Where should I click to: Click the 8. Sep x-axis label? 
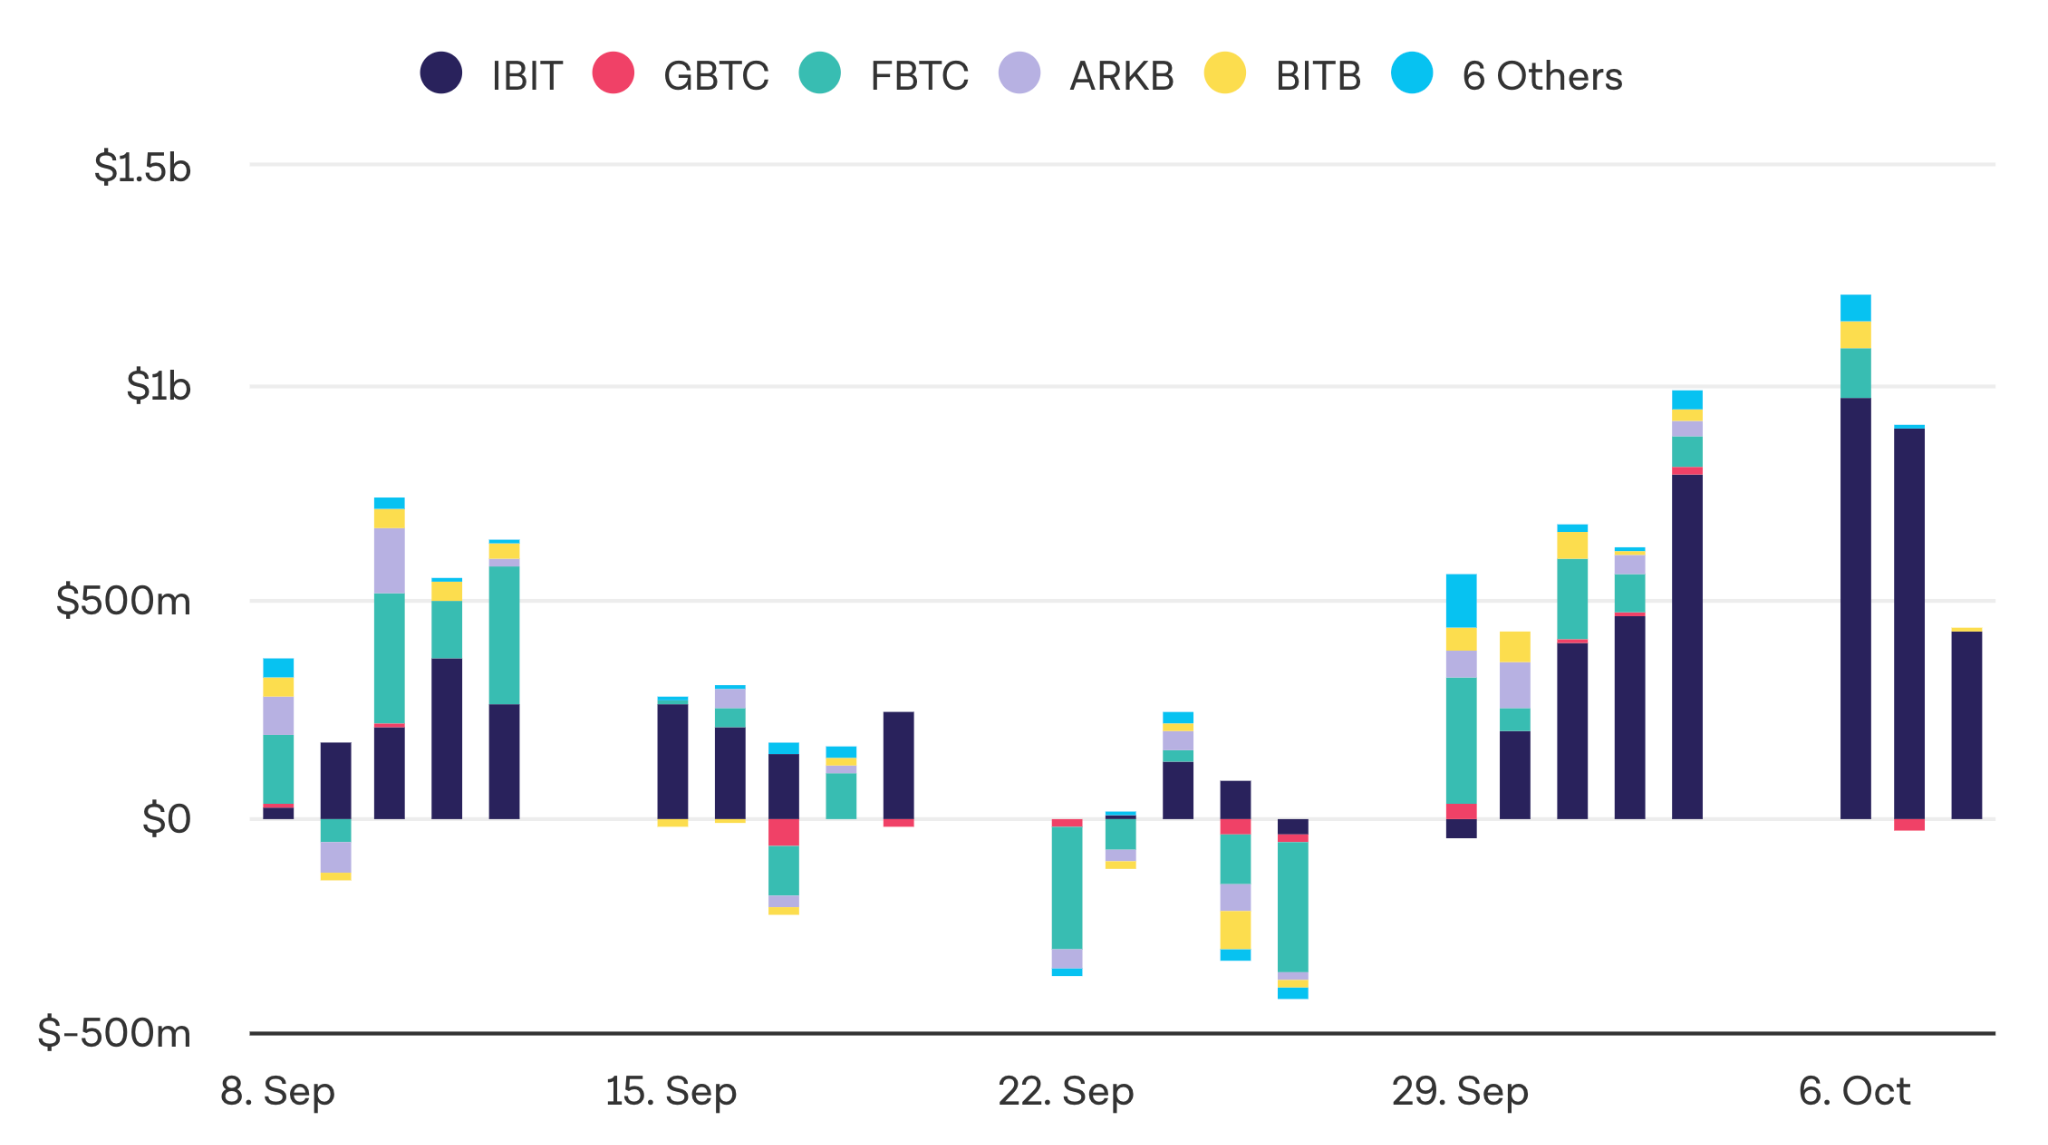click(278, 1091)
